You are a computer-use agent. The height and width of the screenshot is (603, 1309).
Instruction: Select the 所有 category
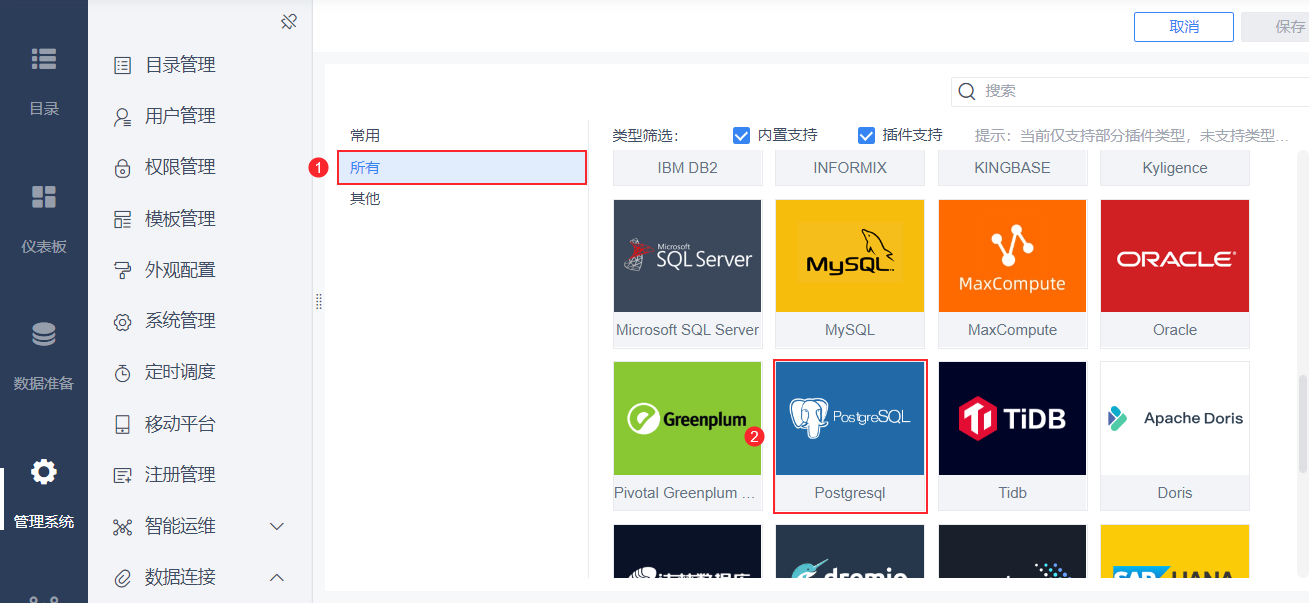[462, 168]
